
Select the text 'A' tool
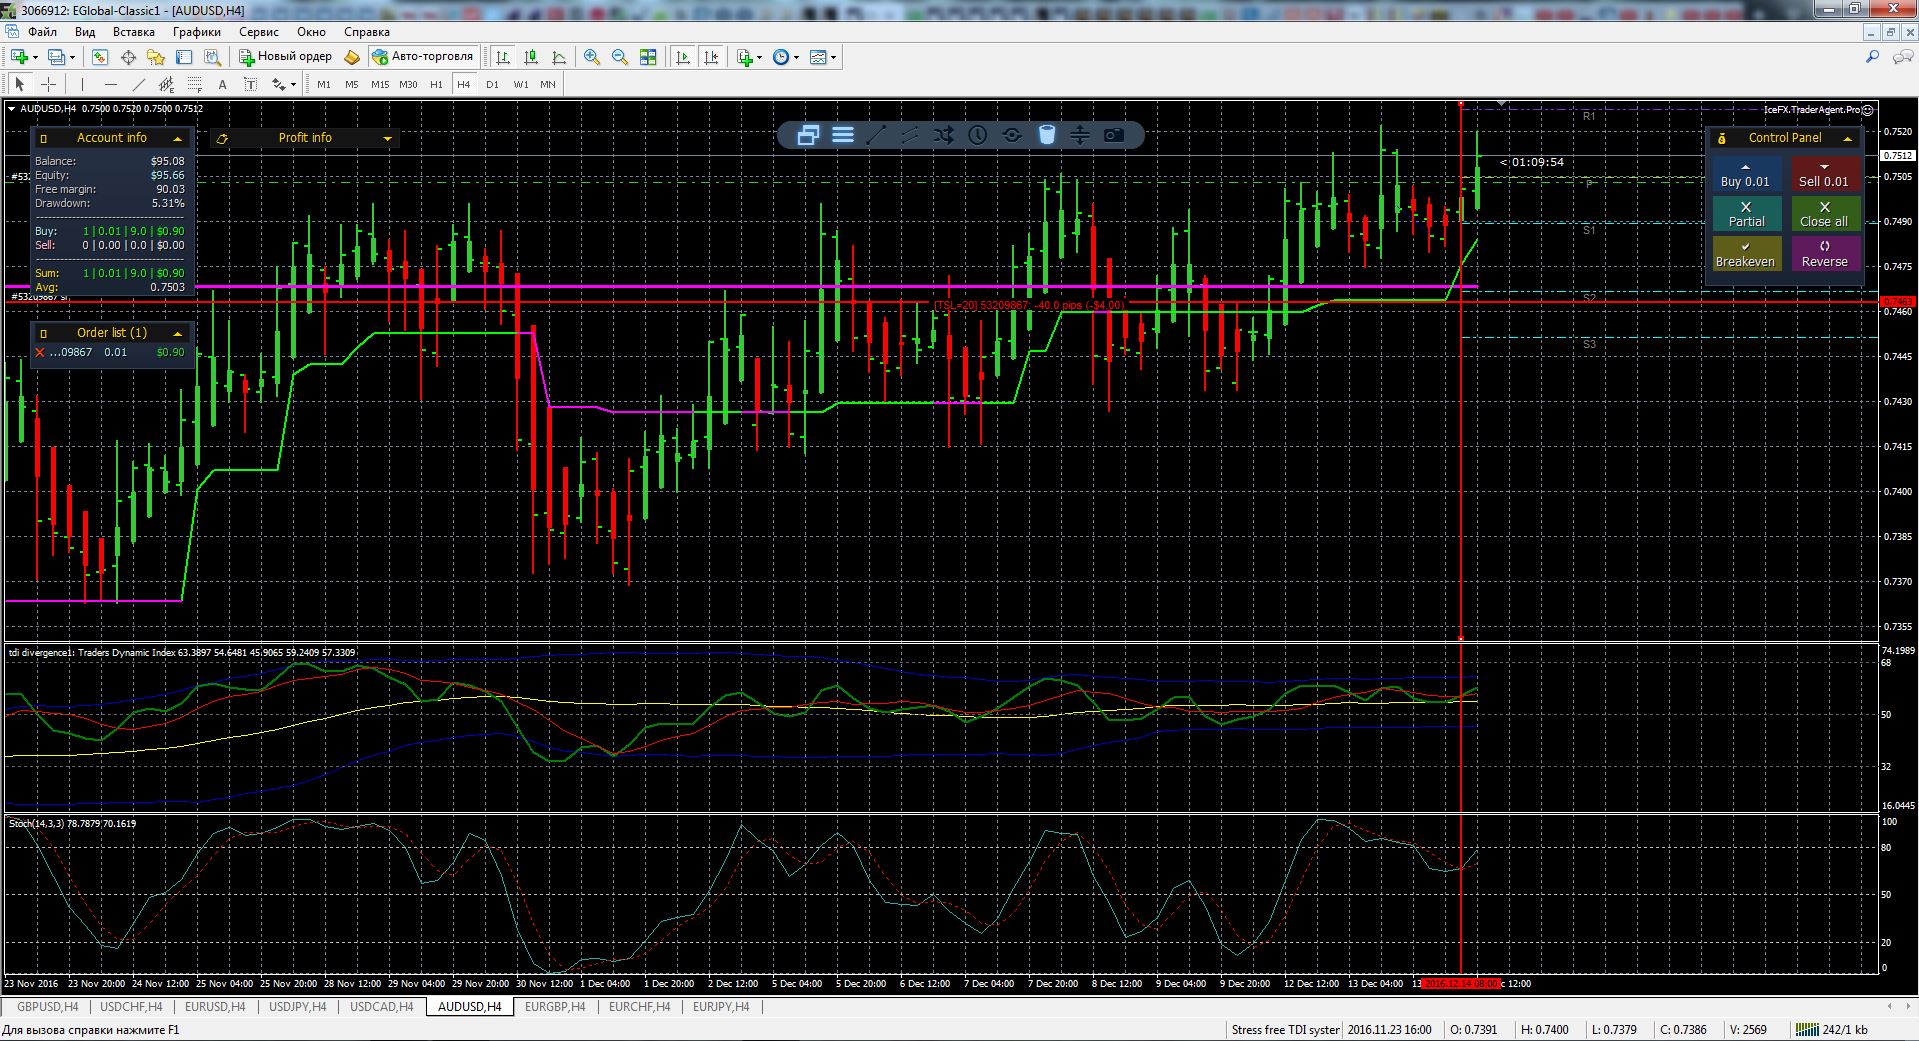click(x=222, y=84)
